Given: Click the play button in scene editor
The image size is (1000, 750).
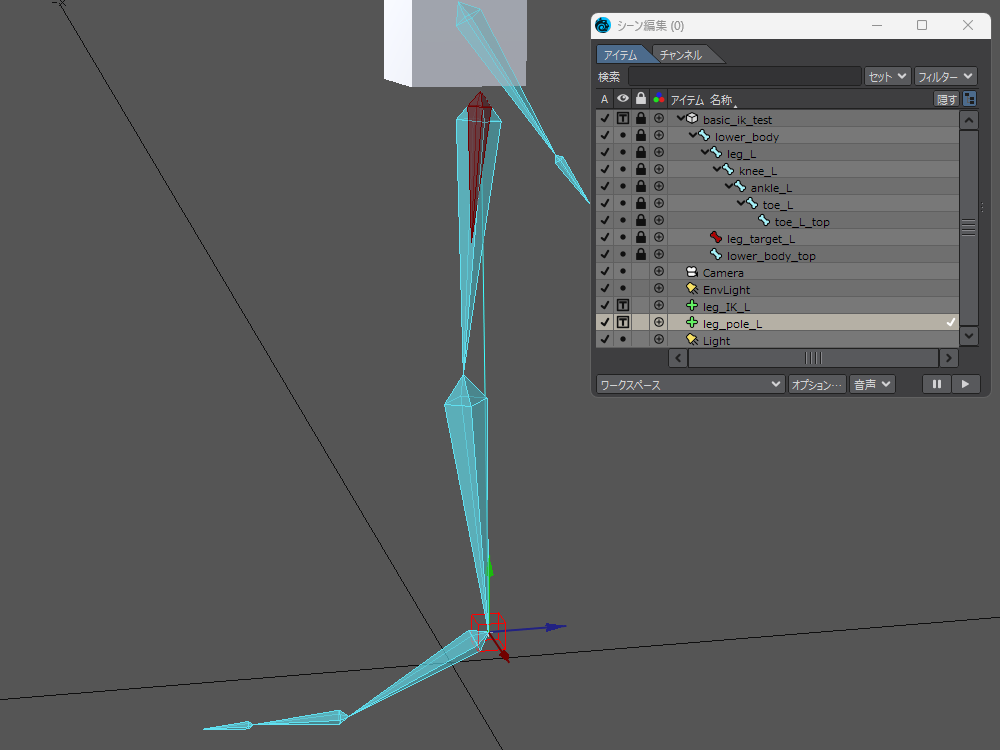Looking at the screenshot, I should [x=965, y=384].
